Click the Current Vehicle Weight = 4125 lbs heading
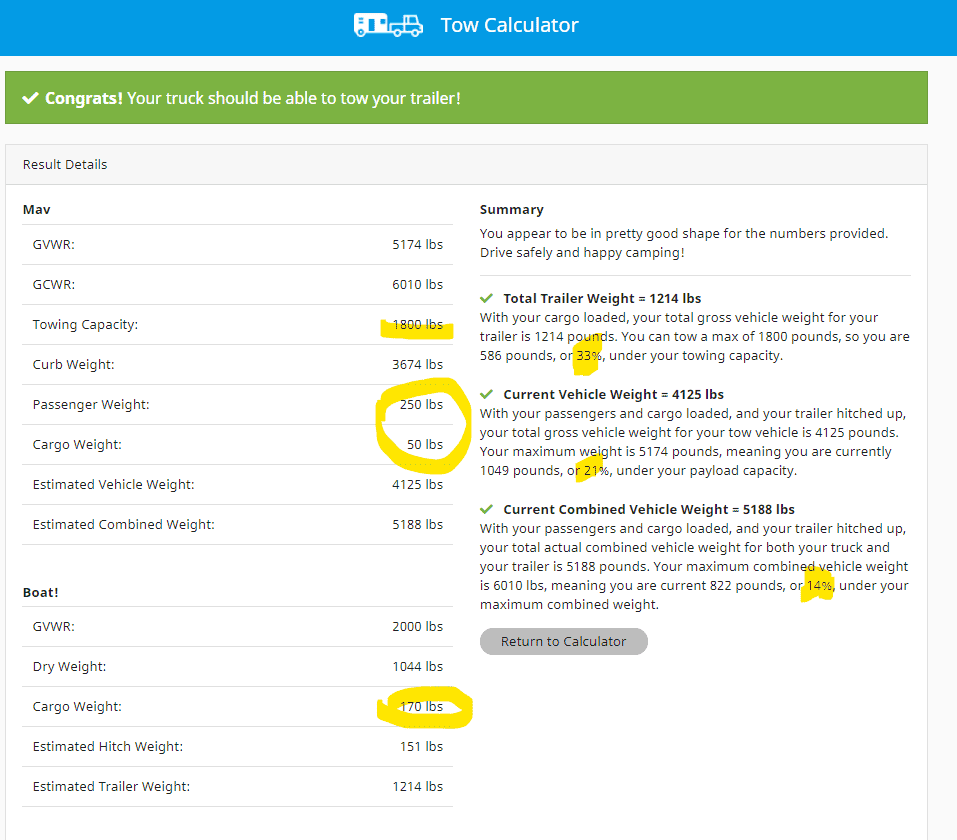 tap(613, 394)
